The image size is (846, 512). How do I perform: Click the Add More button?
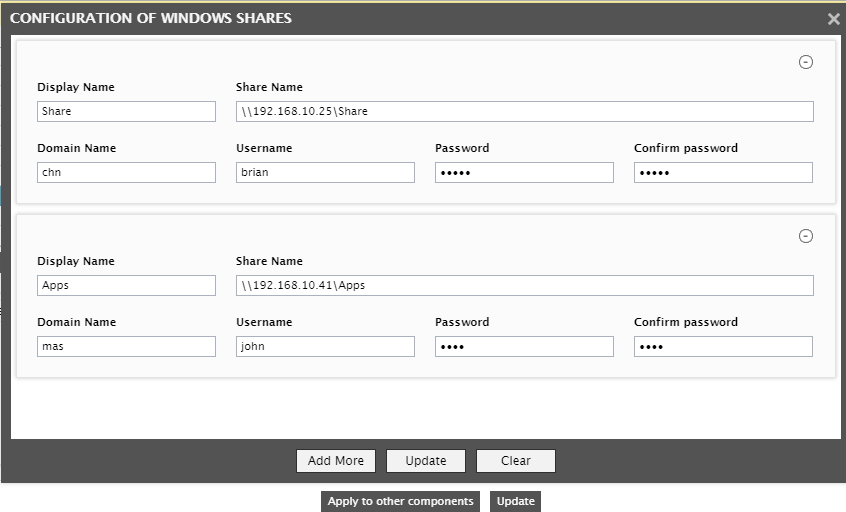(x=336, y=461)
